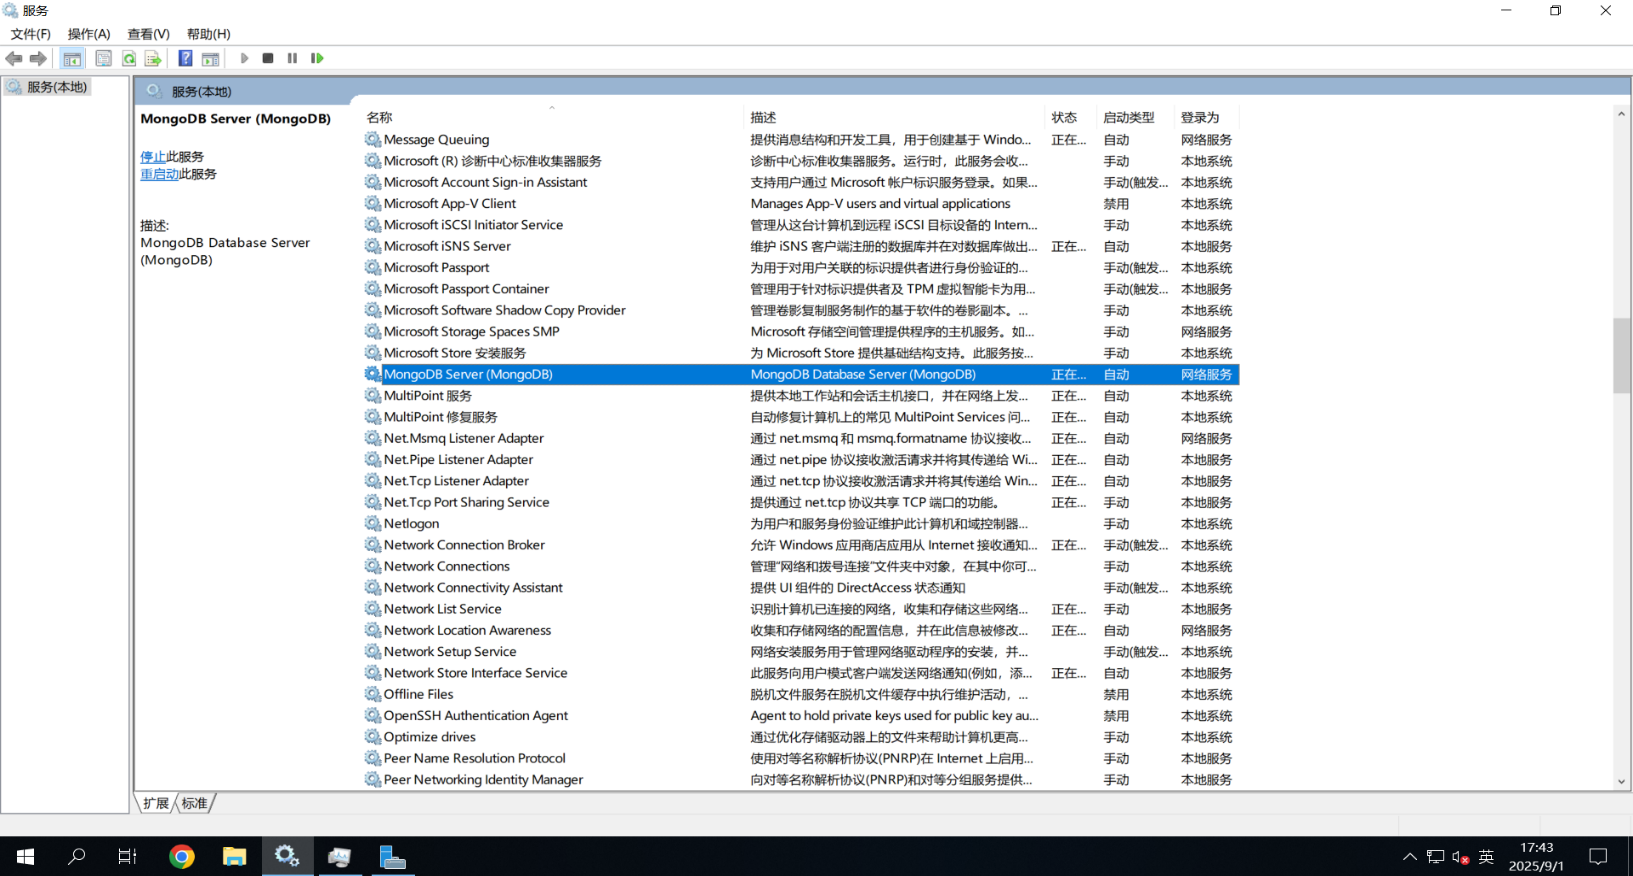Image resolution: width=1633 pixels, height=876 pixels.
Task: Click the Refresh toolbar icon
Action: point(129,59)
